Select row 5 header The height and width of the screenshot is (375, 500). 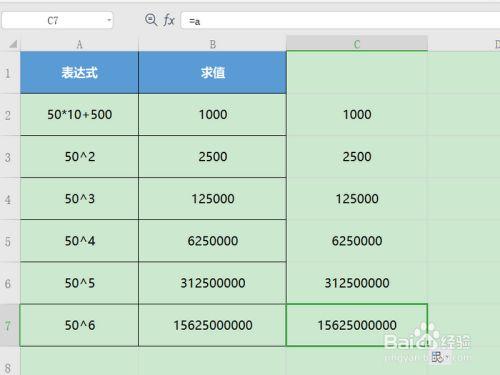pos(9,241)
